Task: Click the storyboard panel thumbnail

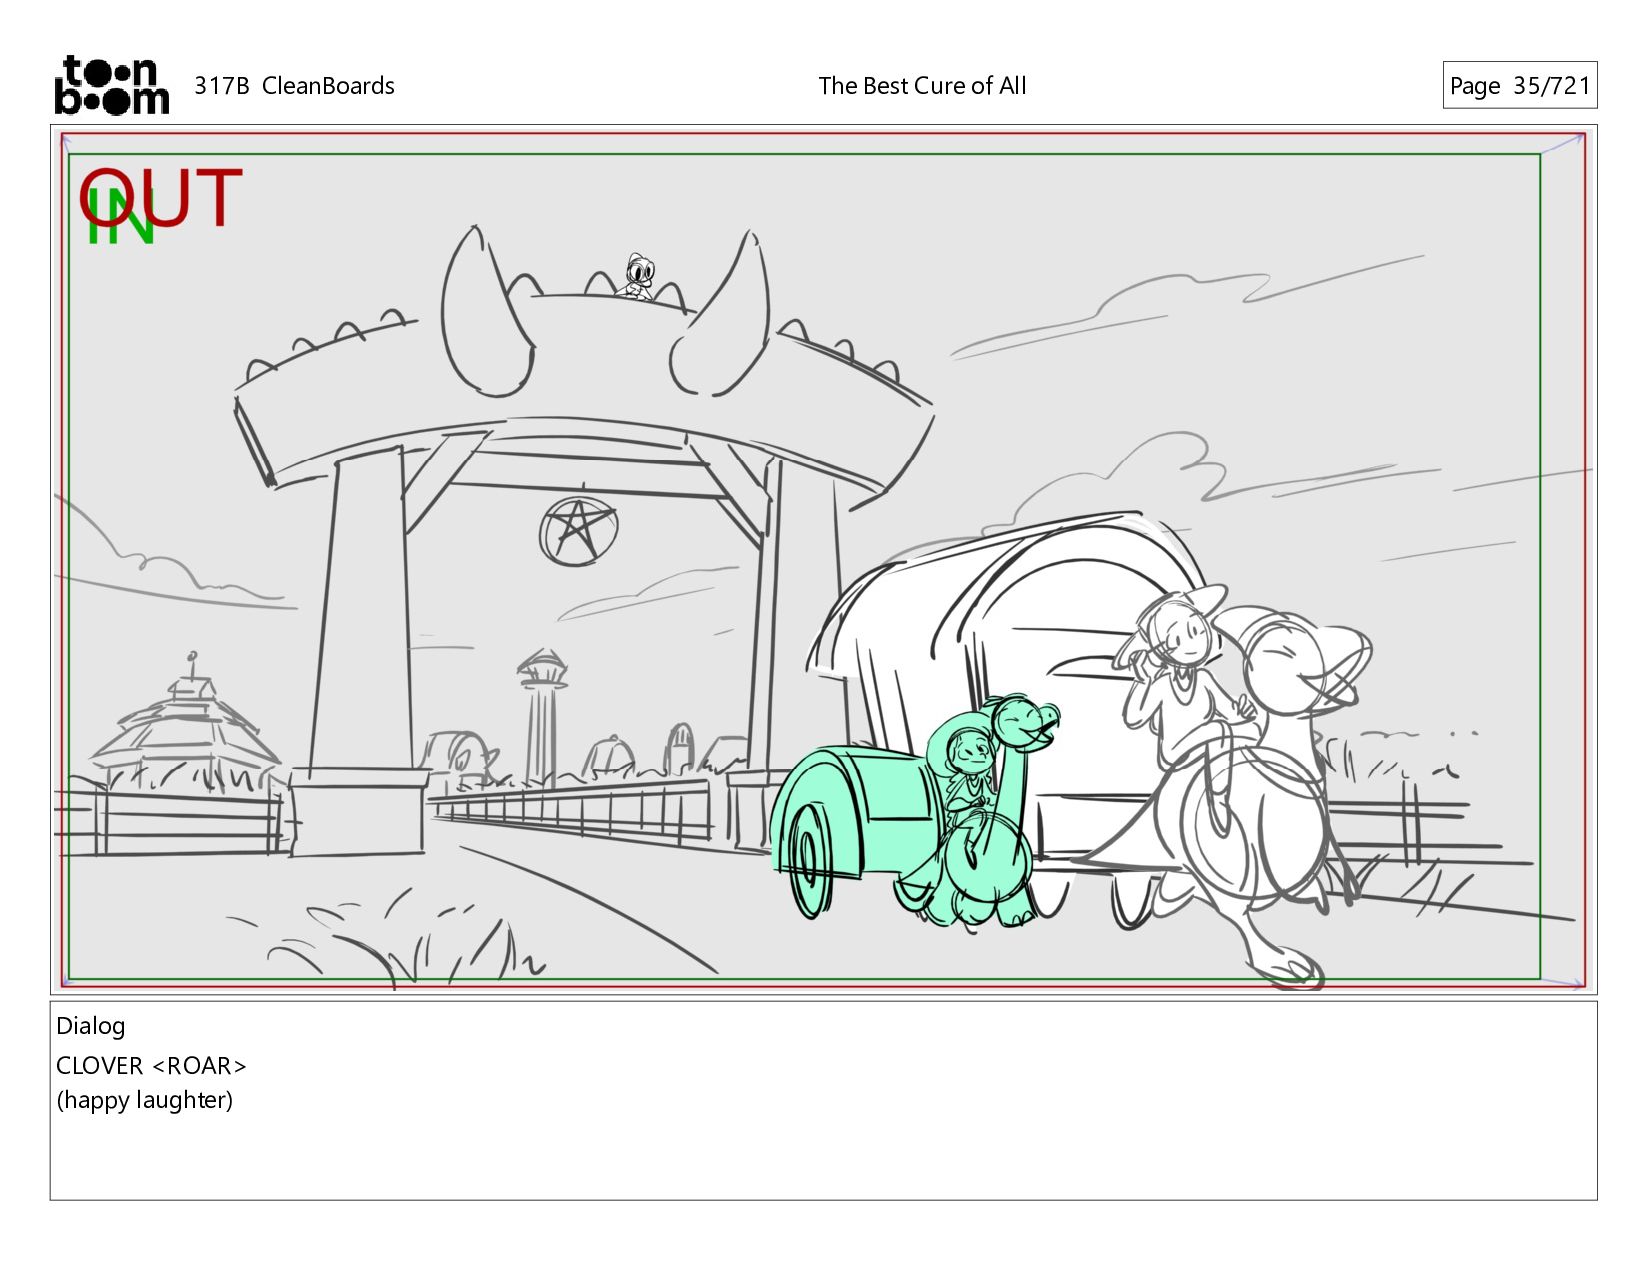Action: pyautogui.click(x=823, y=559)
